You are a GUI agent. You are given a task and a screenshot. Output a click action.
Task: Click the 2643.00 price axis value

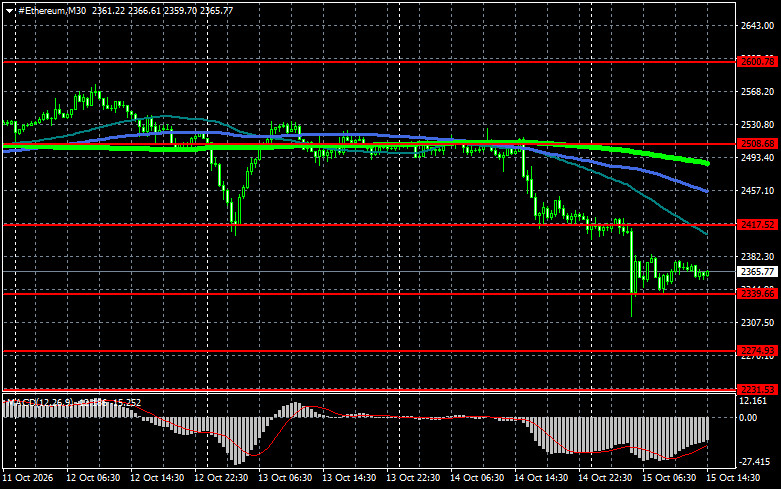click(757, 26)
